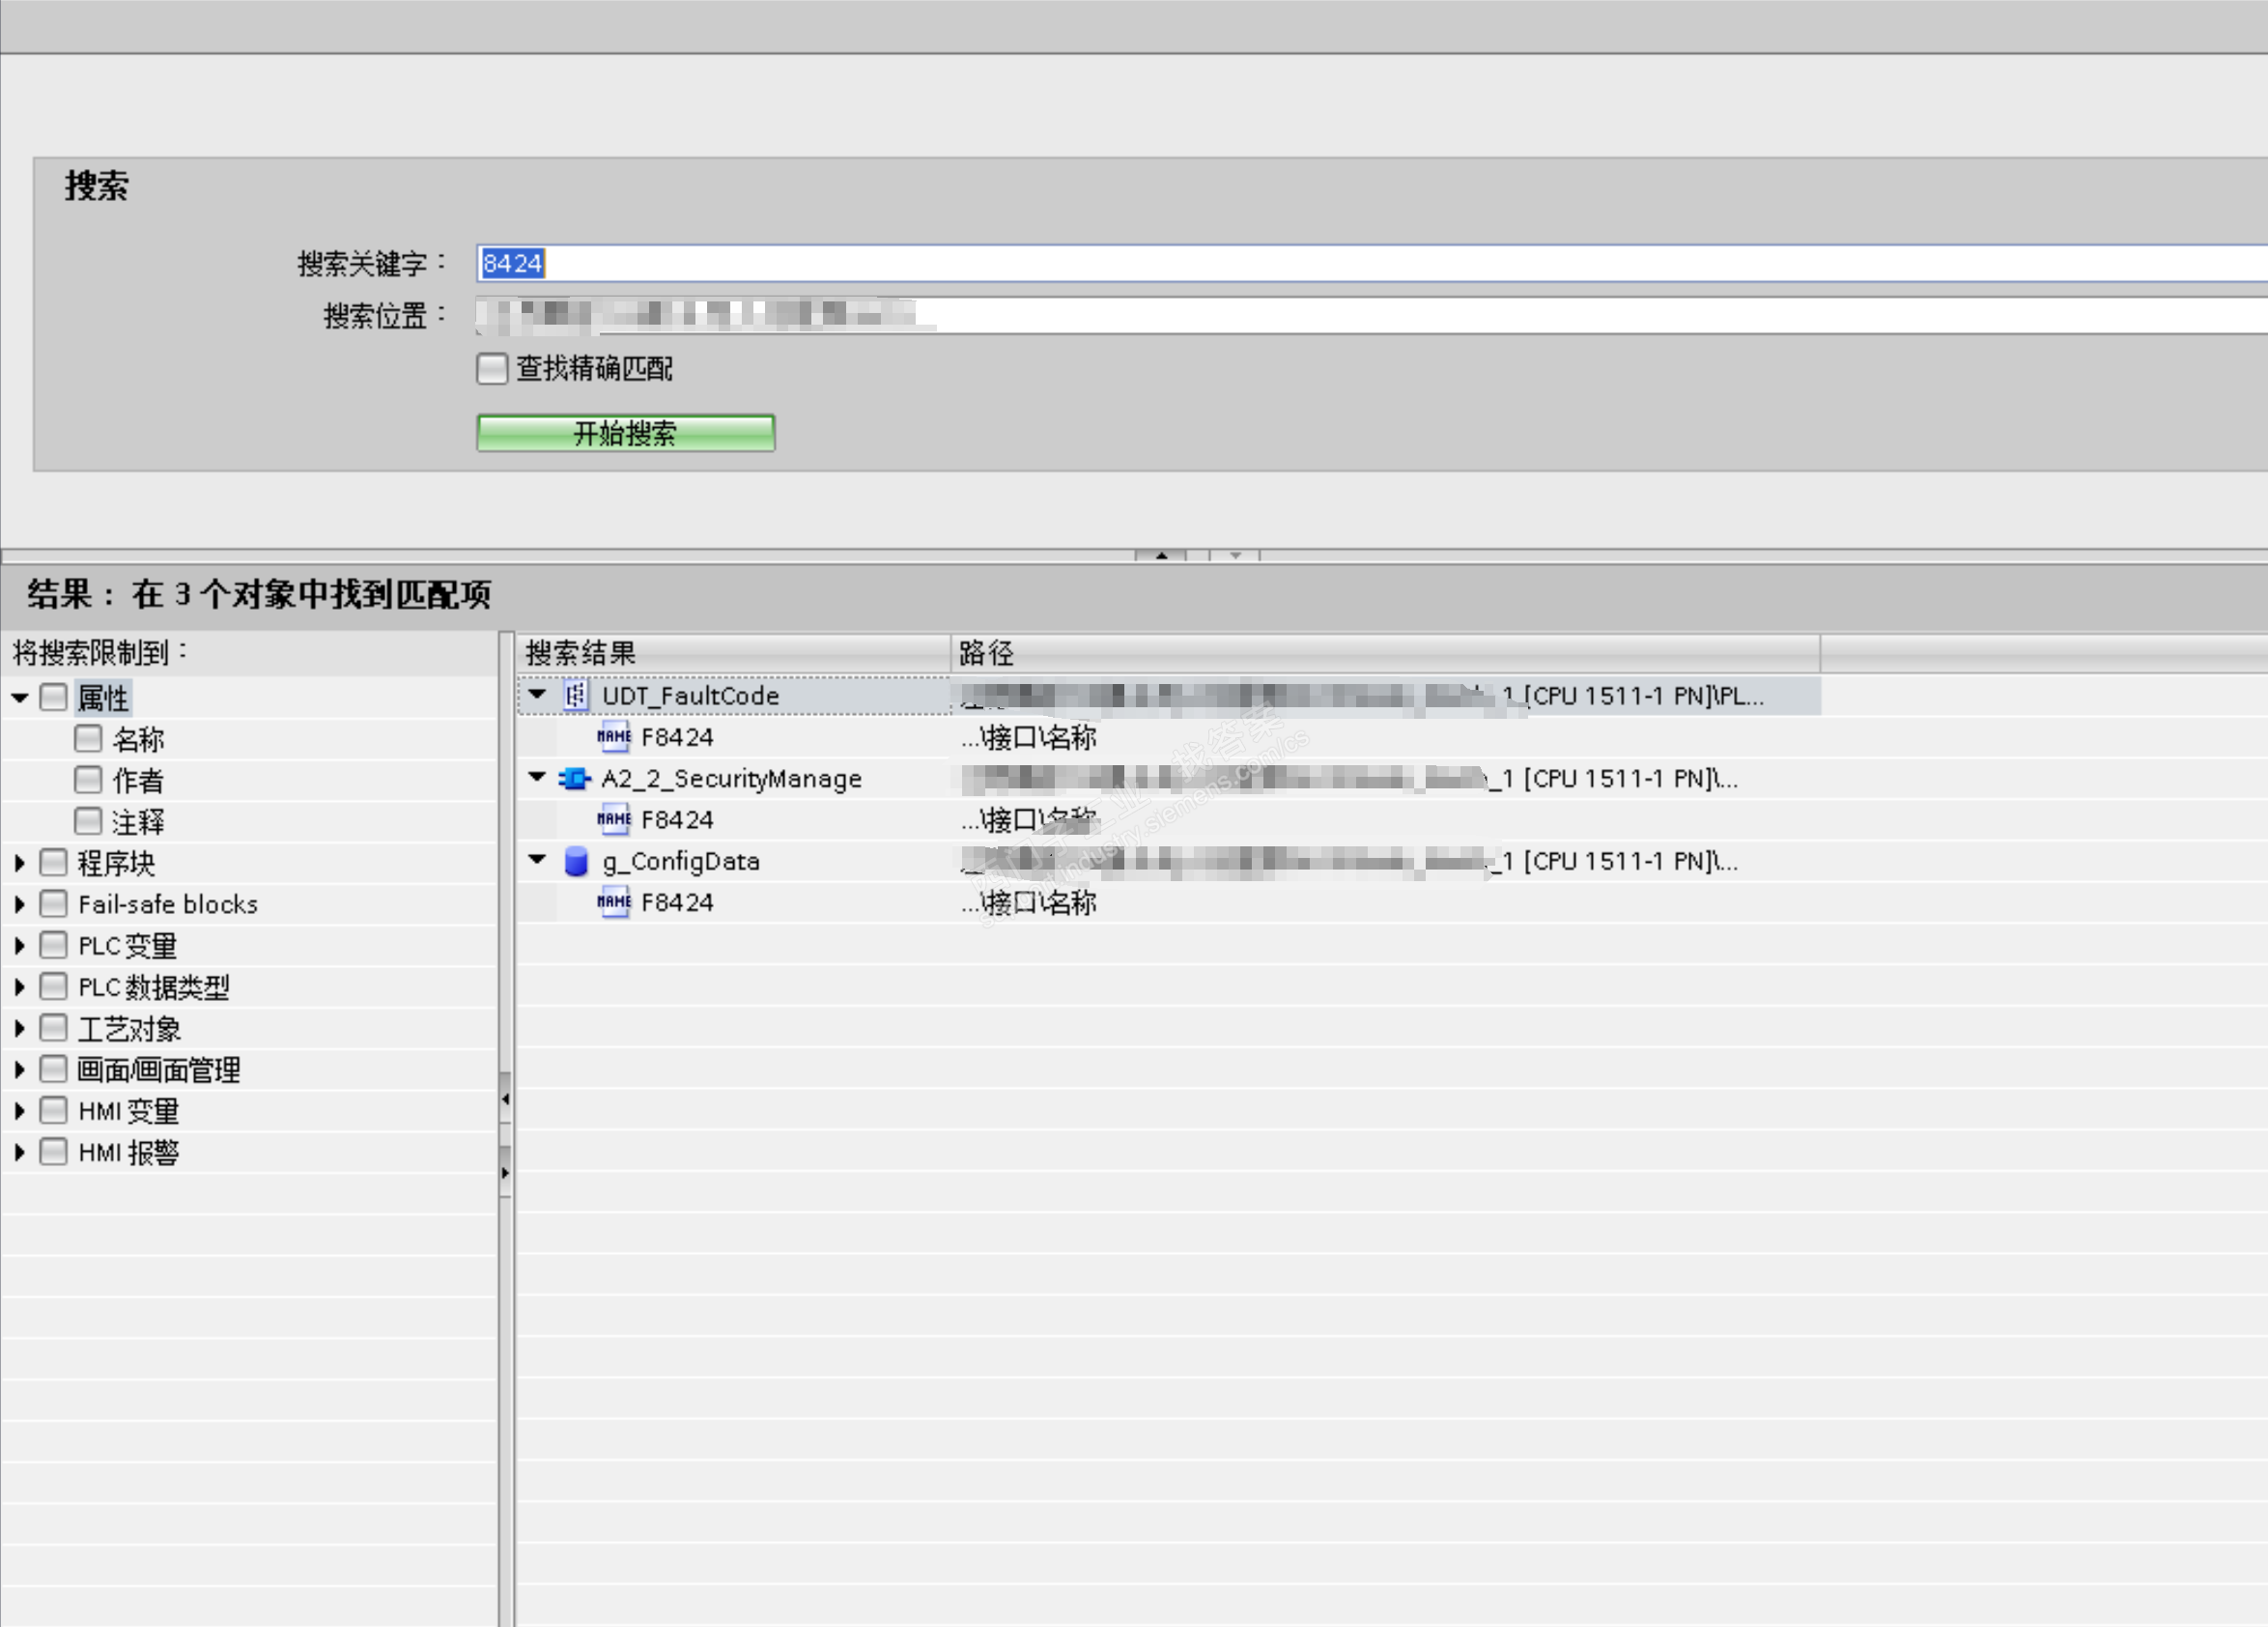Click NAME icon under UDT_FaultCode
The image size is (2268, 1627).
[x=613, y=737]
